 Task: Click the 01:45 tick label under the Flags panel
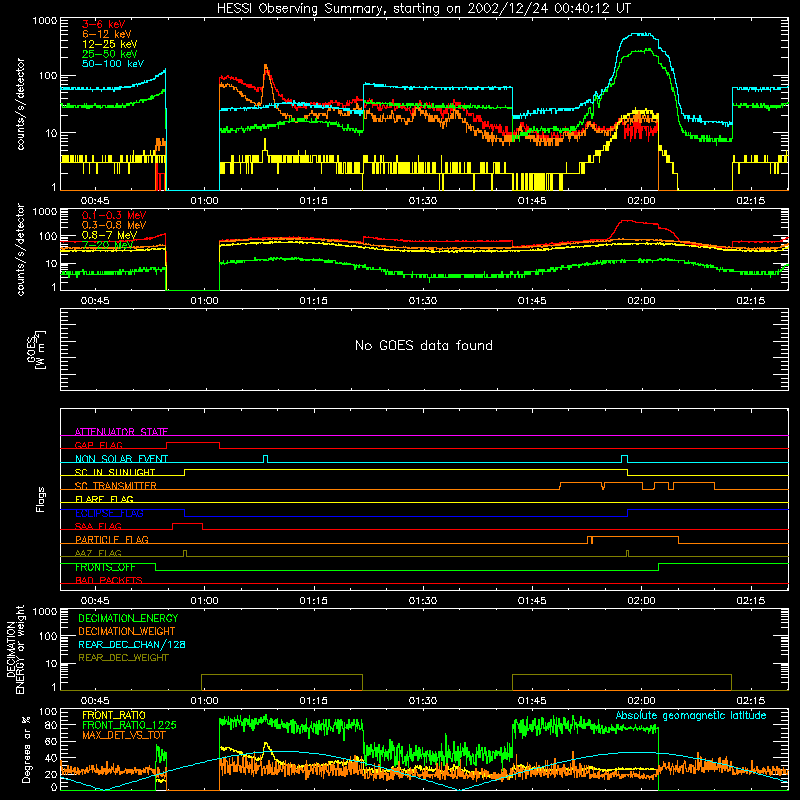[x=532, y=601]
